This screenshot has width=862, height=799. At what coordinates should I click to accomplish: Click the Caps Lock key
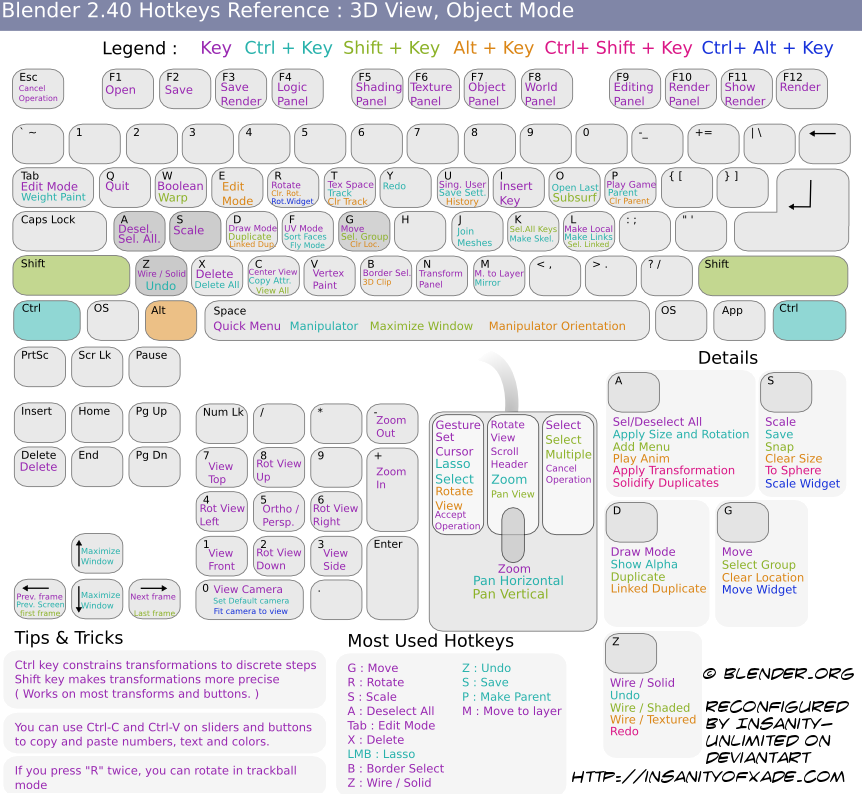click(x=59, y=231)
